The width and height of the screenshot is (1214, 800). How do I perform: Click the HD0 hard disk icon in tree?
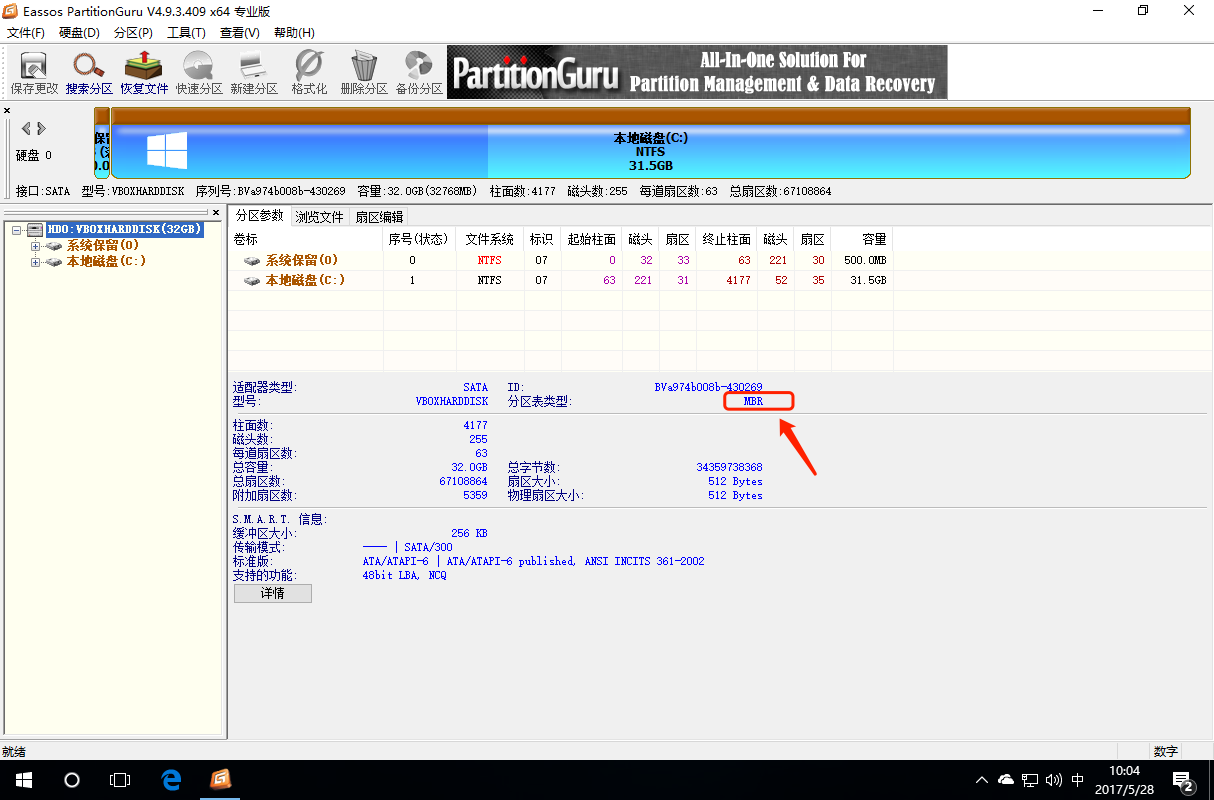tap(36, 229)
